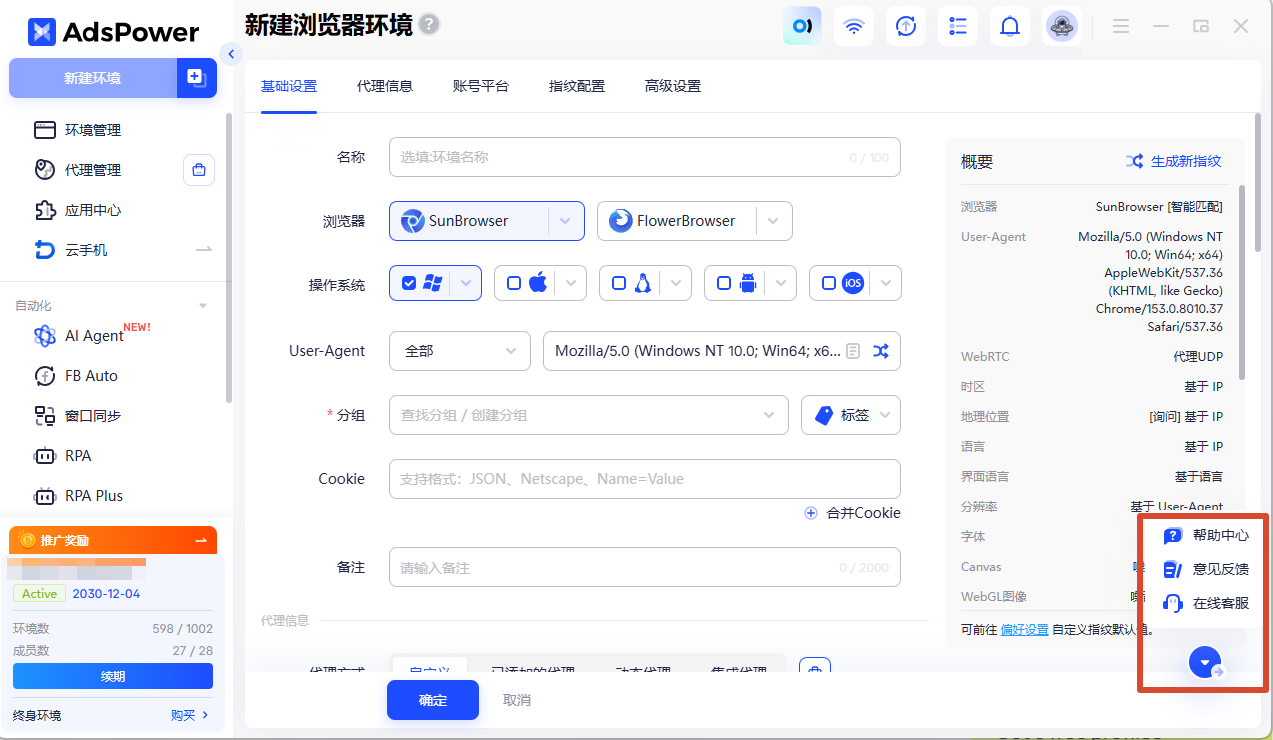Collapse the 自动化 sidebar section
The width and height of the screenshot is (1273, 740).
(x=203, y=306)
